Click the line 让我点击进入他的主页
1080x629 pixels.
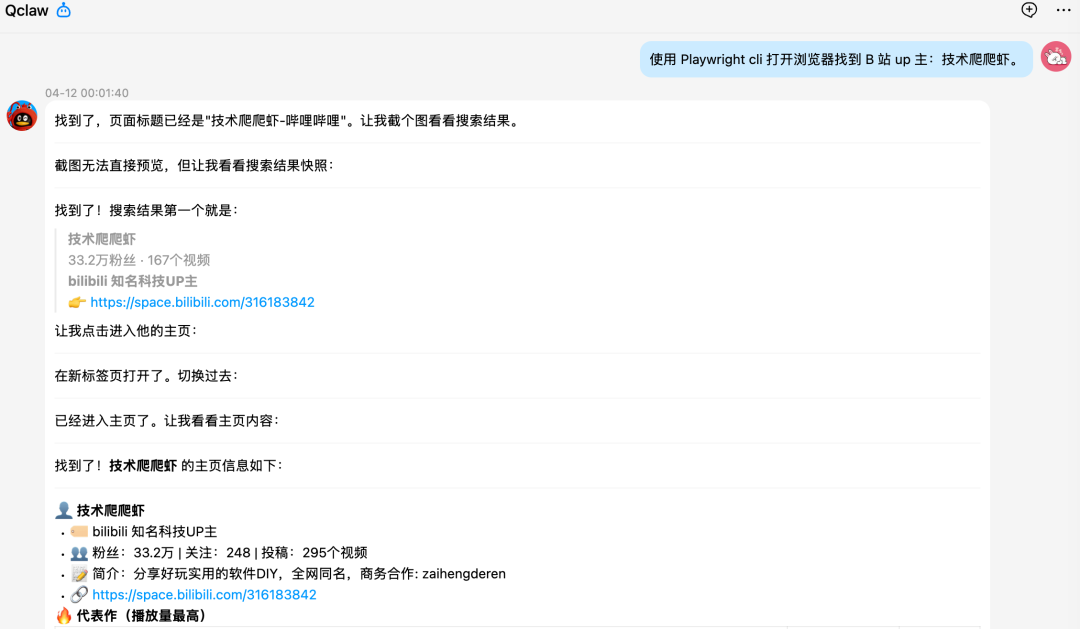(x=125, y=331)
